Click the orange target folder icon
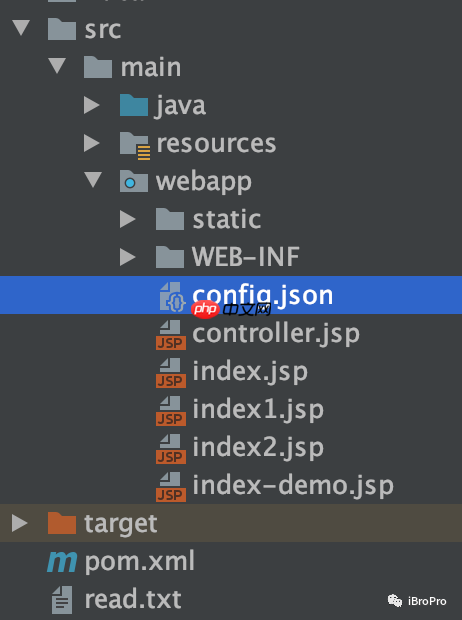Screen dimensions: 462x620 tap(62, 523)
